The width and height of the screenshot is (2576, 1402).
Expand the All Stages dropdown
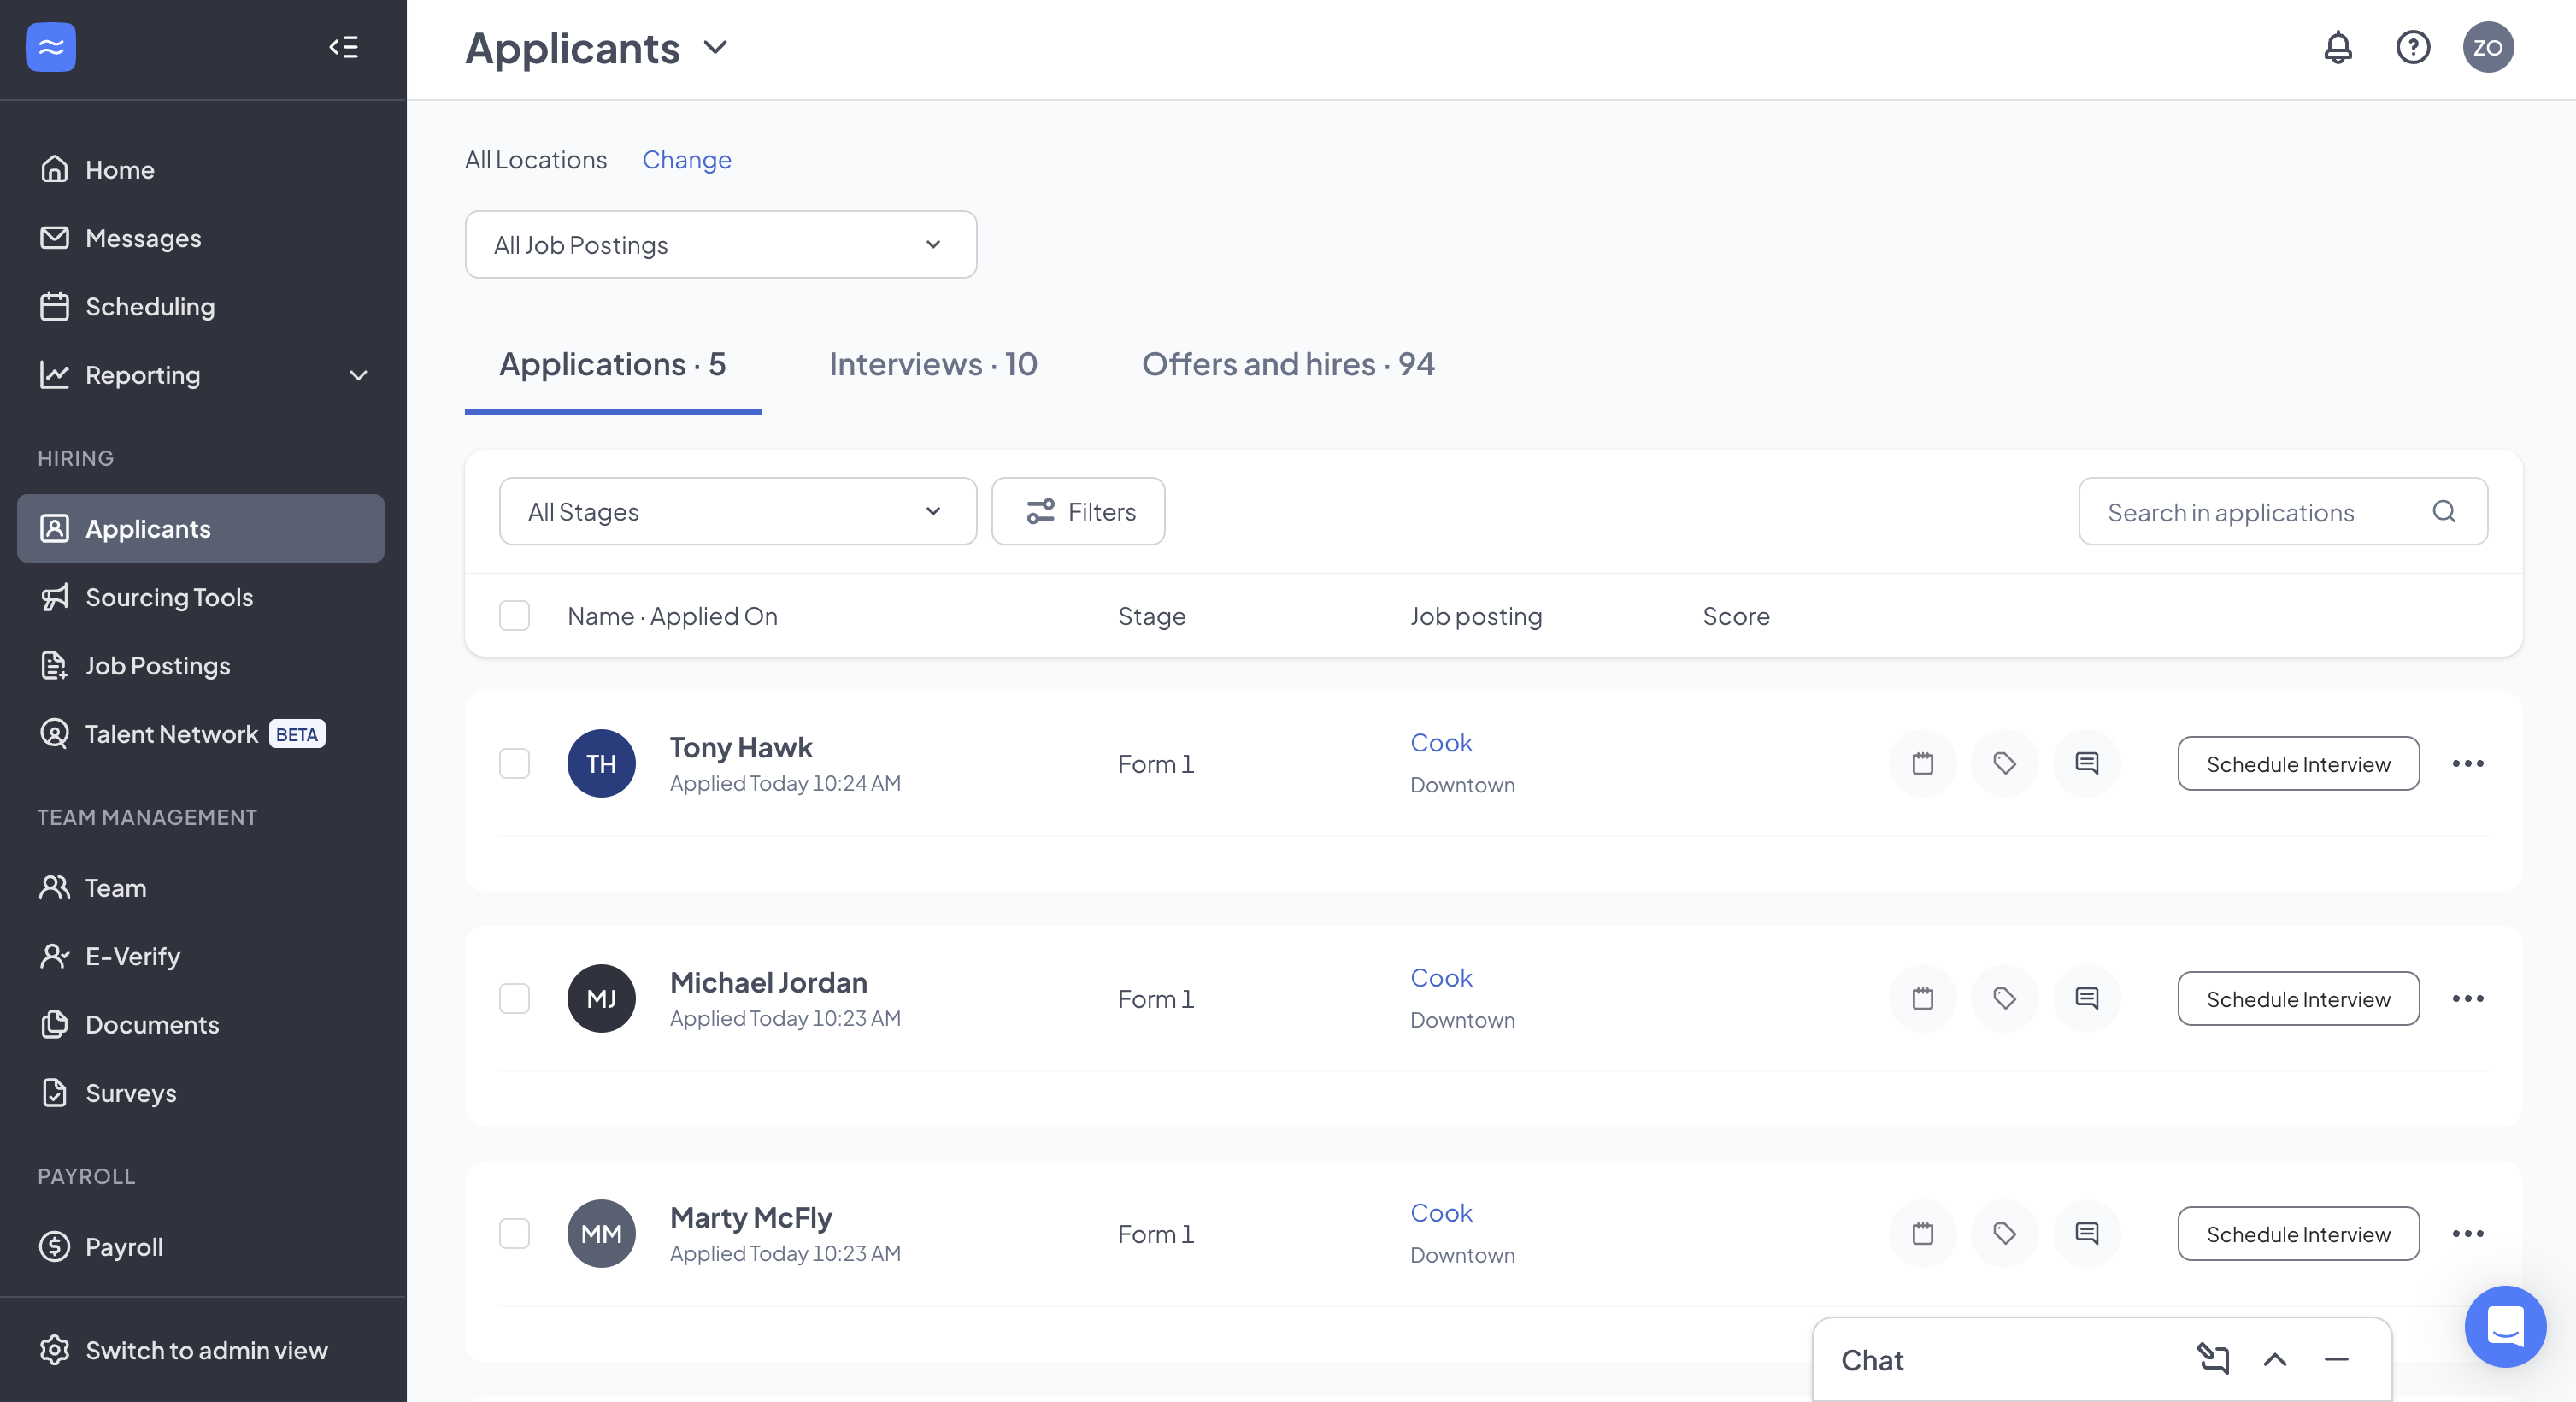click(737, 511)
